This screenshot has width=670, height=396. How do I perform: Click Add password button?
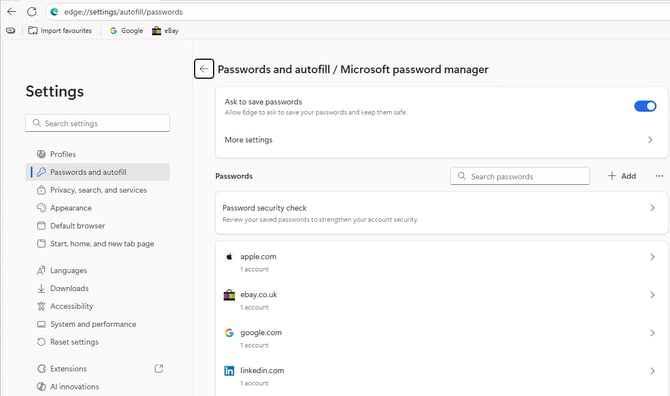(x=622, y=176)
